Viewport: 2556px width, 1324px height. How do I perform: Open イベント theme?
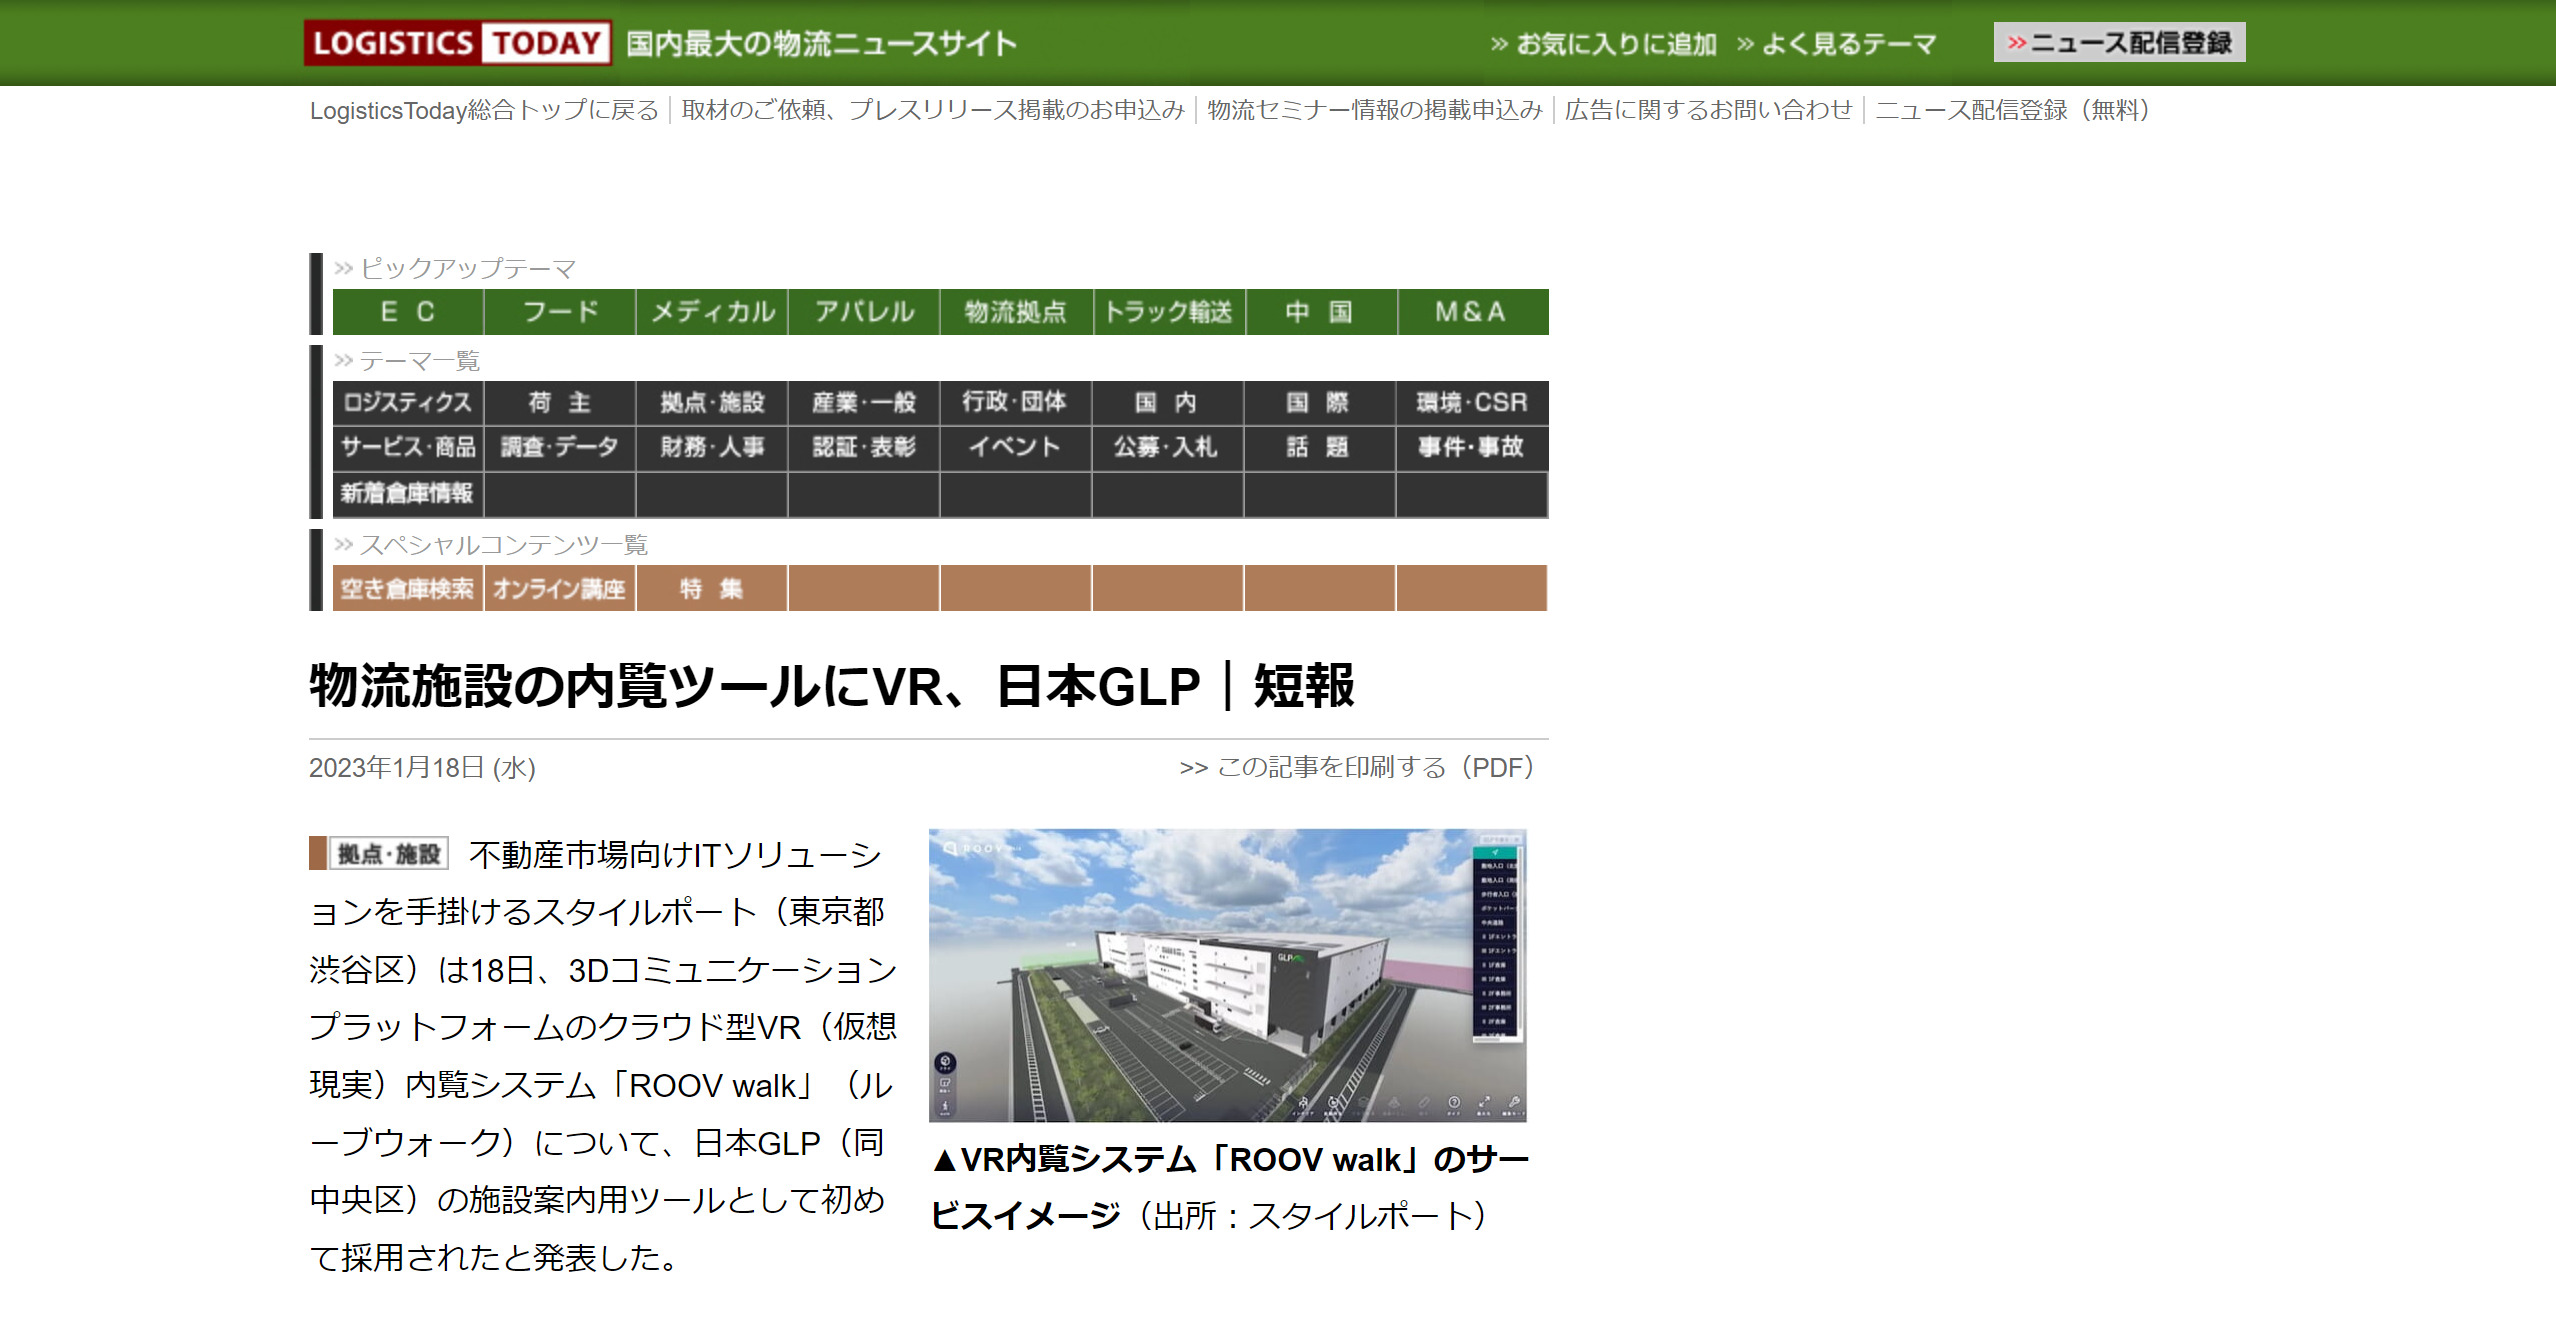[x=1016, y=447]
